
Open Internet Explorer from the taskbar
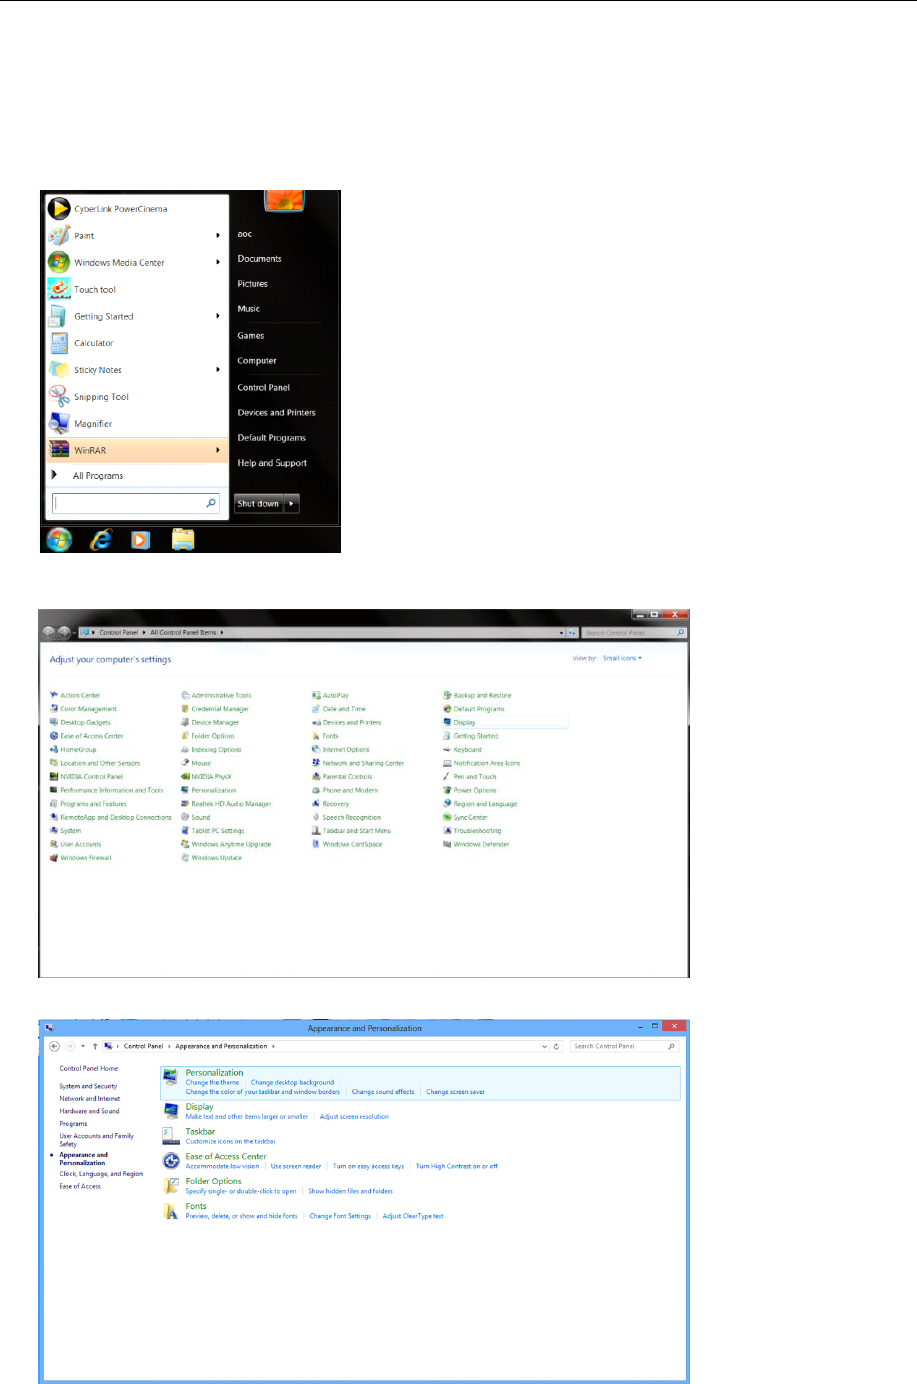pos(101,540)
